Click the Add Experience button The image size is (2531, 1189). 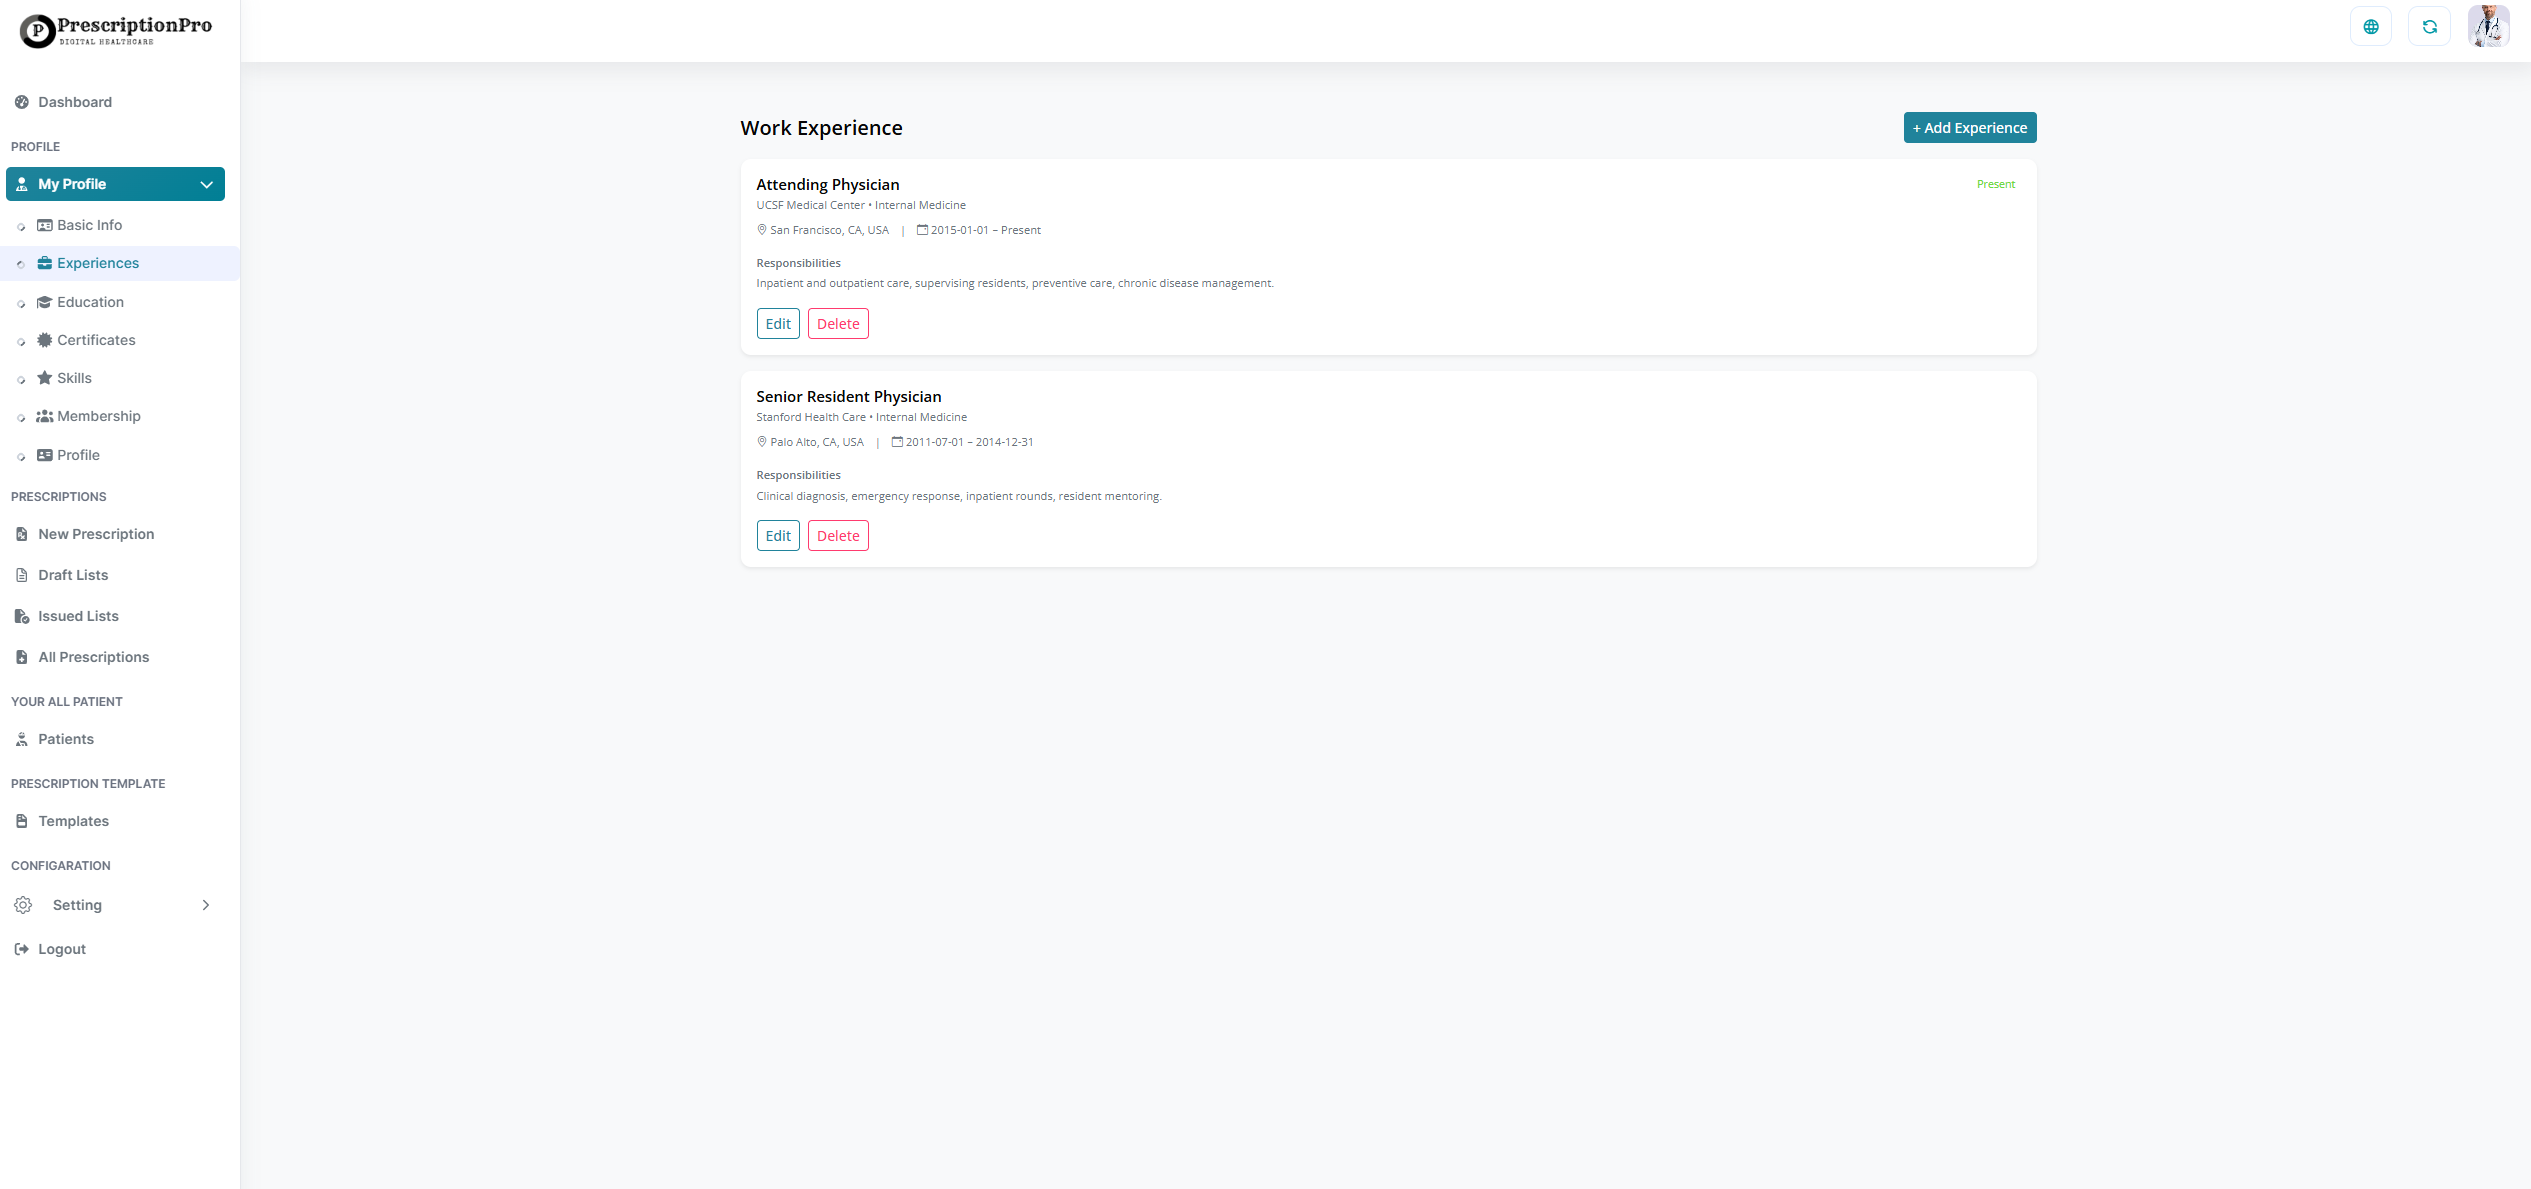(1969, 128)
